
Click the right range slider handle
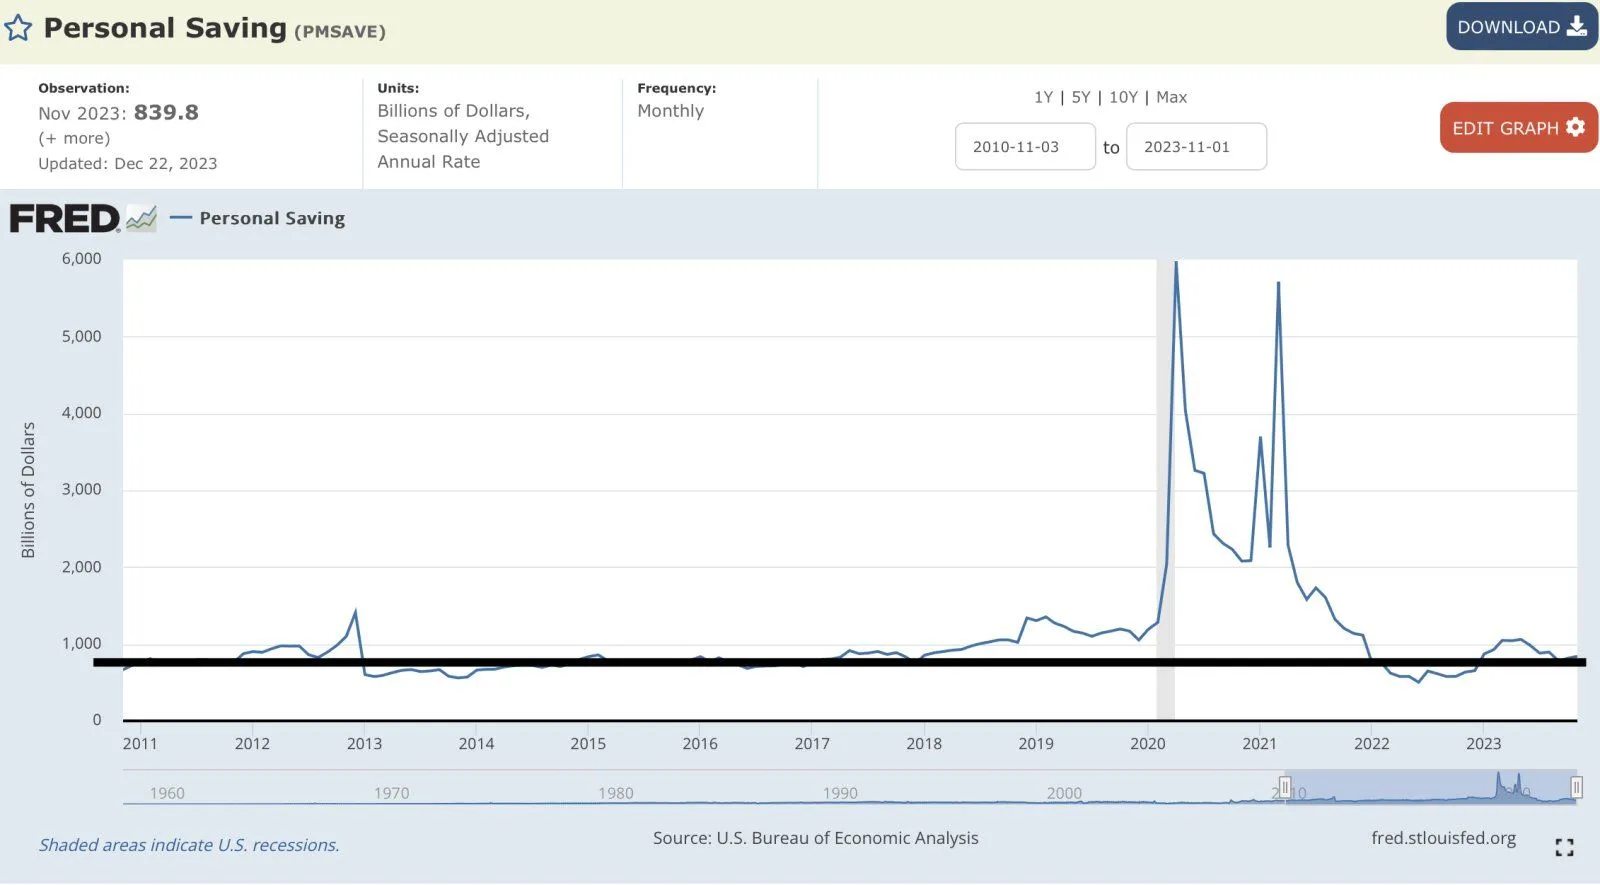[1576, 788]
